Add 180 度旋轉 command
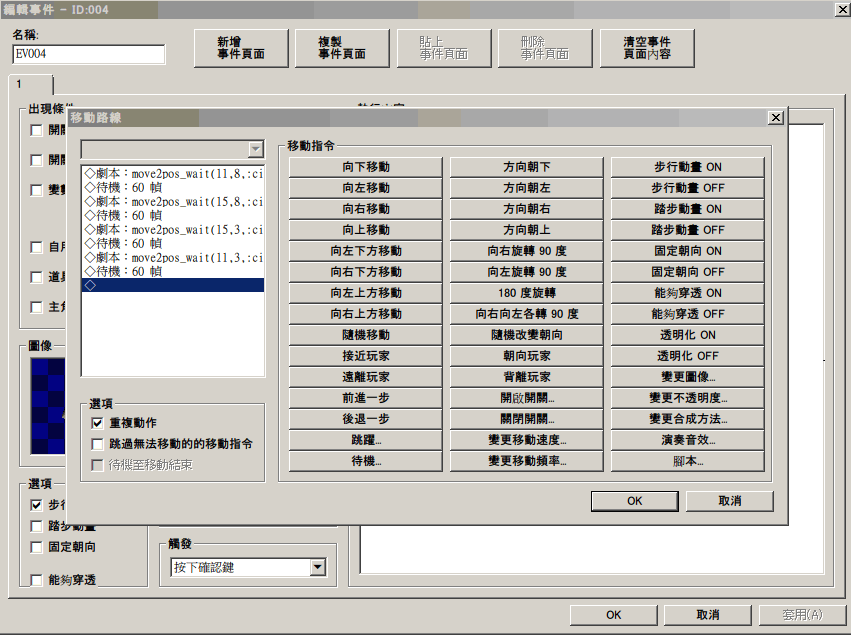 pyautogui.click(x=526, y=293)
